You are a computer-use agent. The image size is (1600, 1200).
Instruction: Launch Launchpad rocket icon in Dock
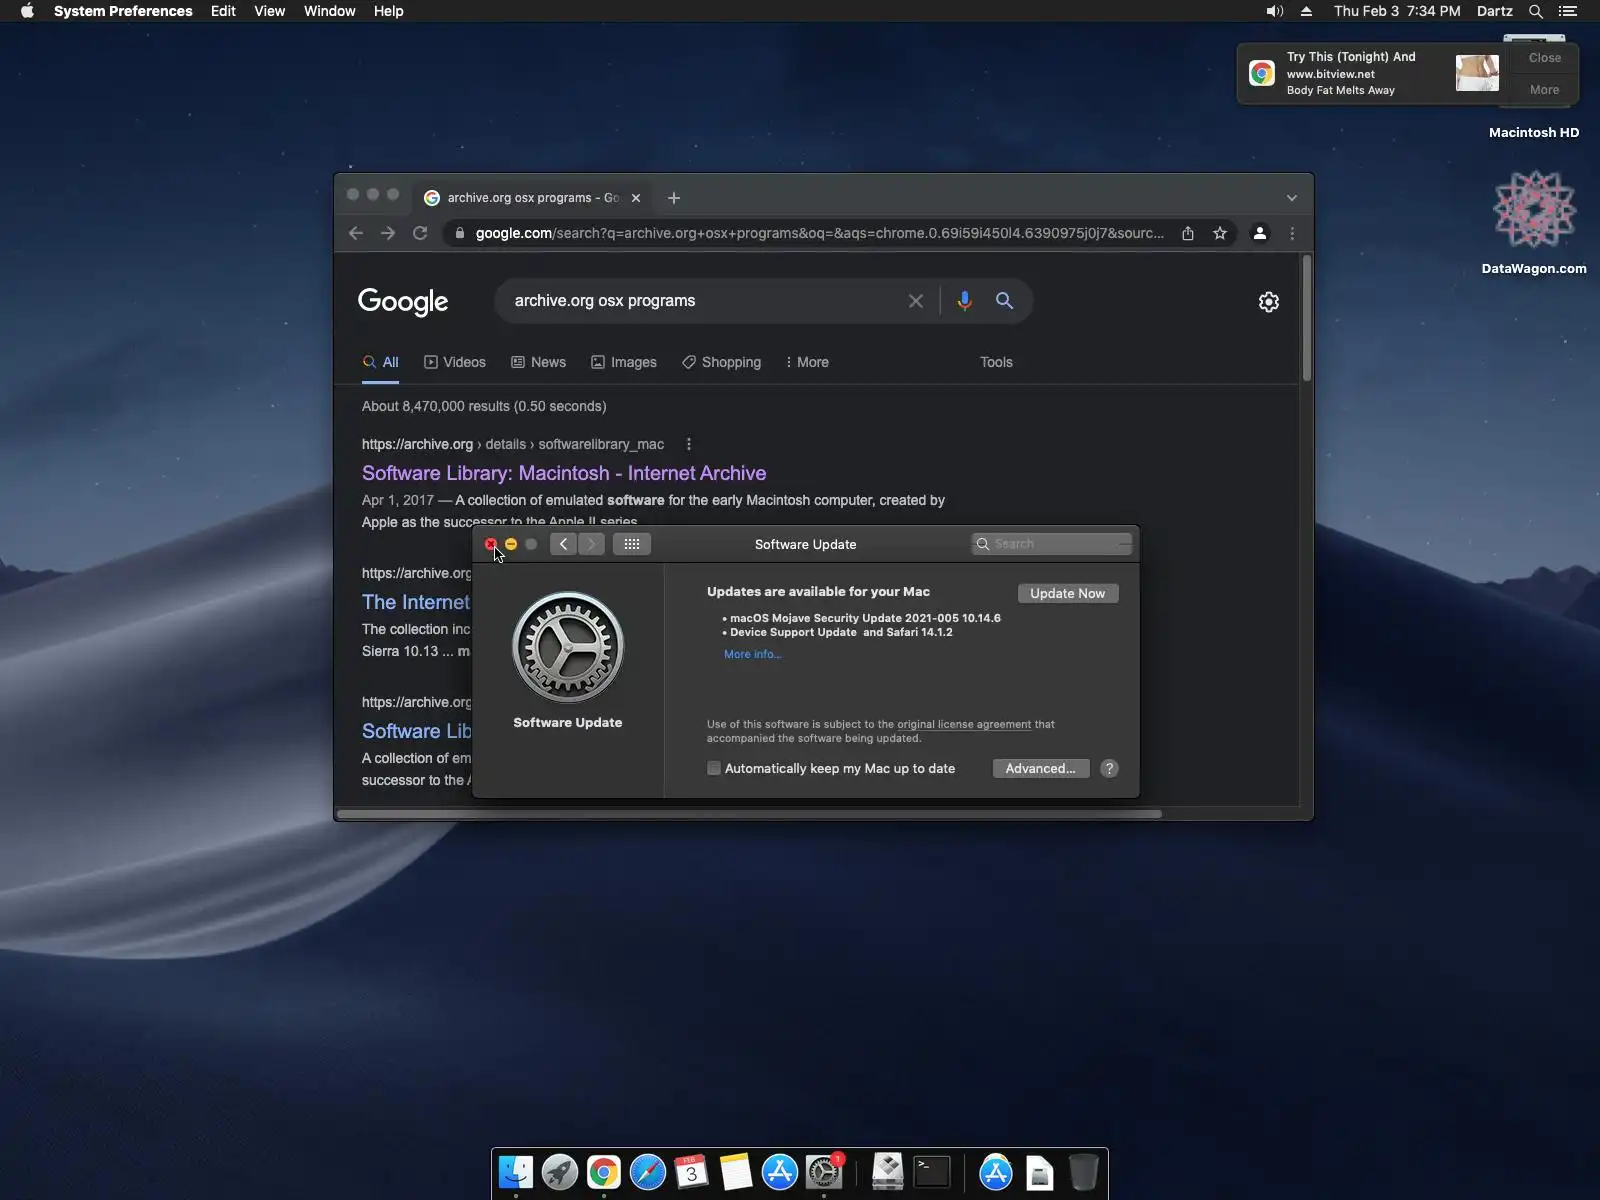click(560, 1172)
